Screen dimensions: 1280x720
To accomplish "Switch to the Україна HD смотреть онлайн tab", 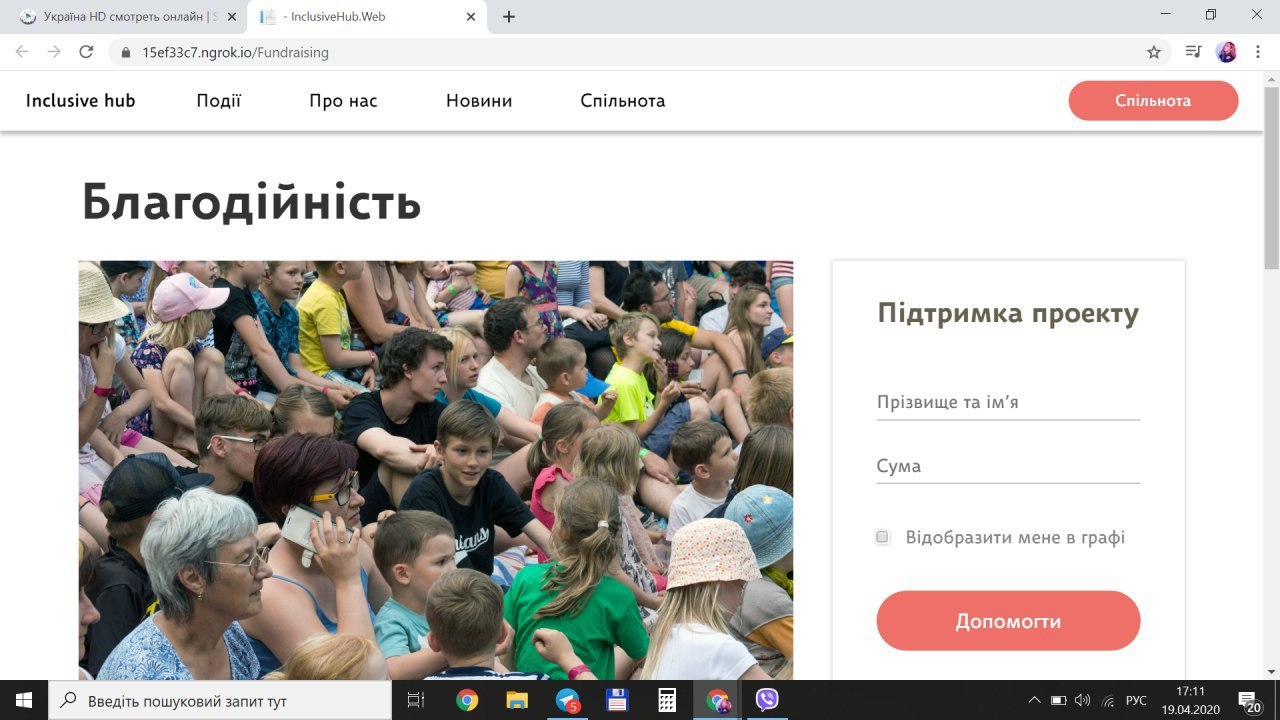I will click(126, 17).
